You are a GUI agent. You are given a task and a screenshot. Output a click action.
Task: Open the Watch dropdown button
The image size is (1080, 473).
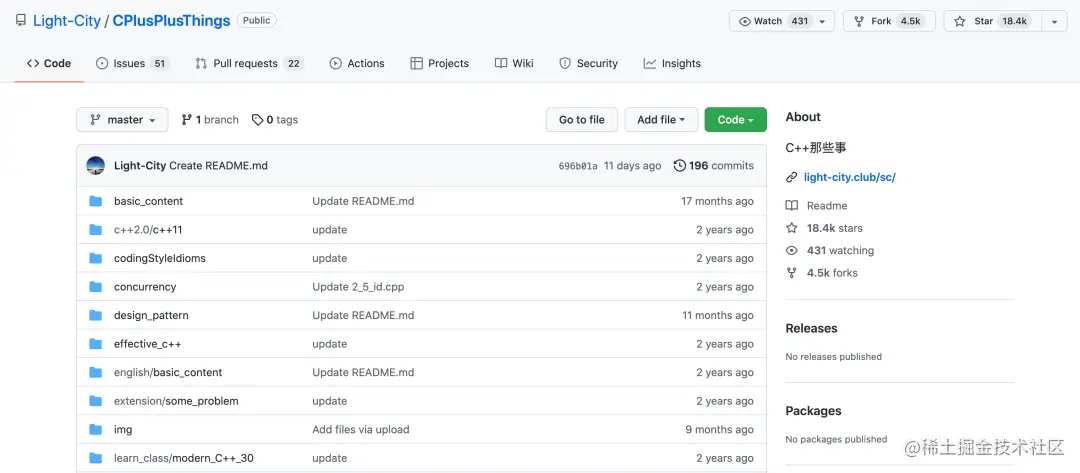click(x=782, y=21)
